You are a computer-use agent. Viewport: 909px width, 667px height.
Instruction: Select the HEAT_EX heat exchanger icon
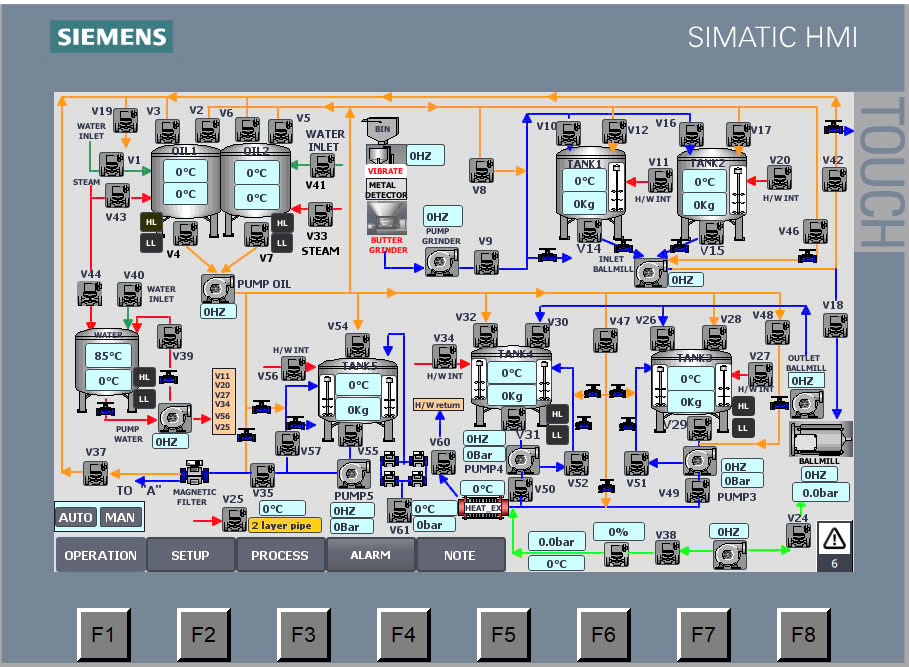[x=483, y=508]
